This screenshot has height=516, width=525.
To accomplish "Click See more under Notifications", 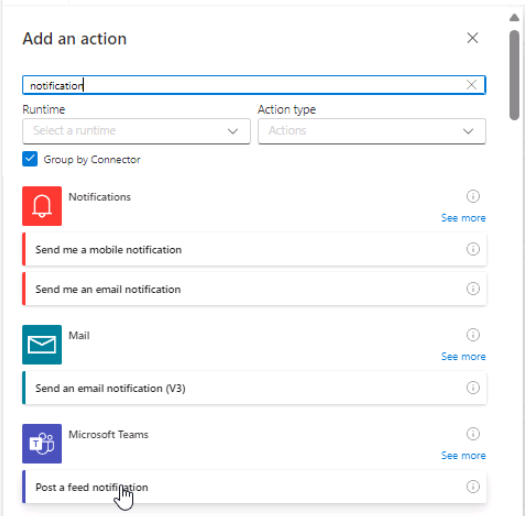I will (463, 218).
